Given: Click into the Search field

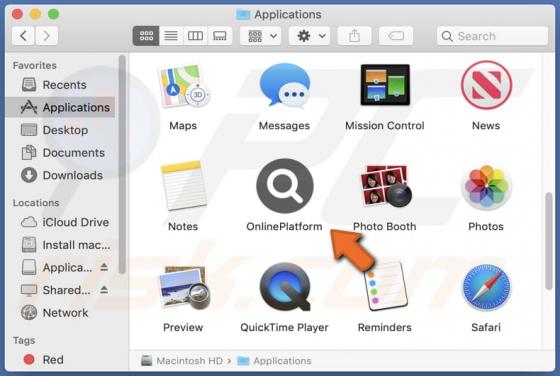Looking at the screenshot, I should 492,36.
